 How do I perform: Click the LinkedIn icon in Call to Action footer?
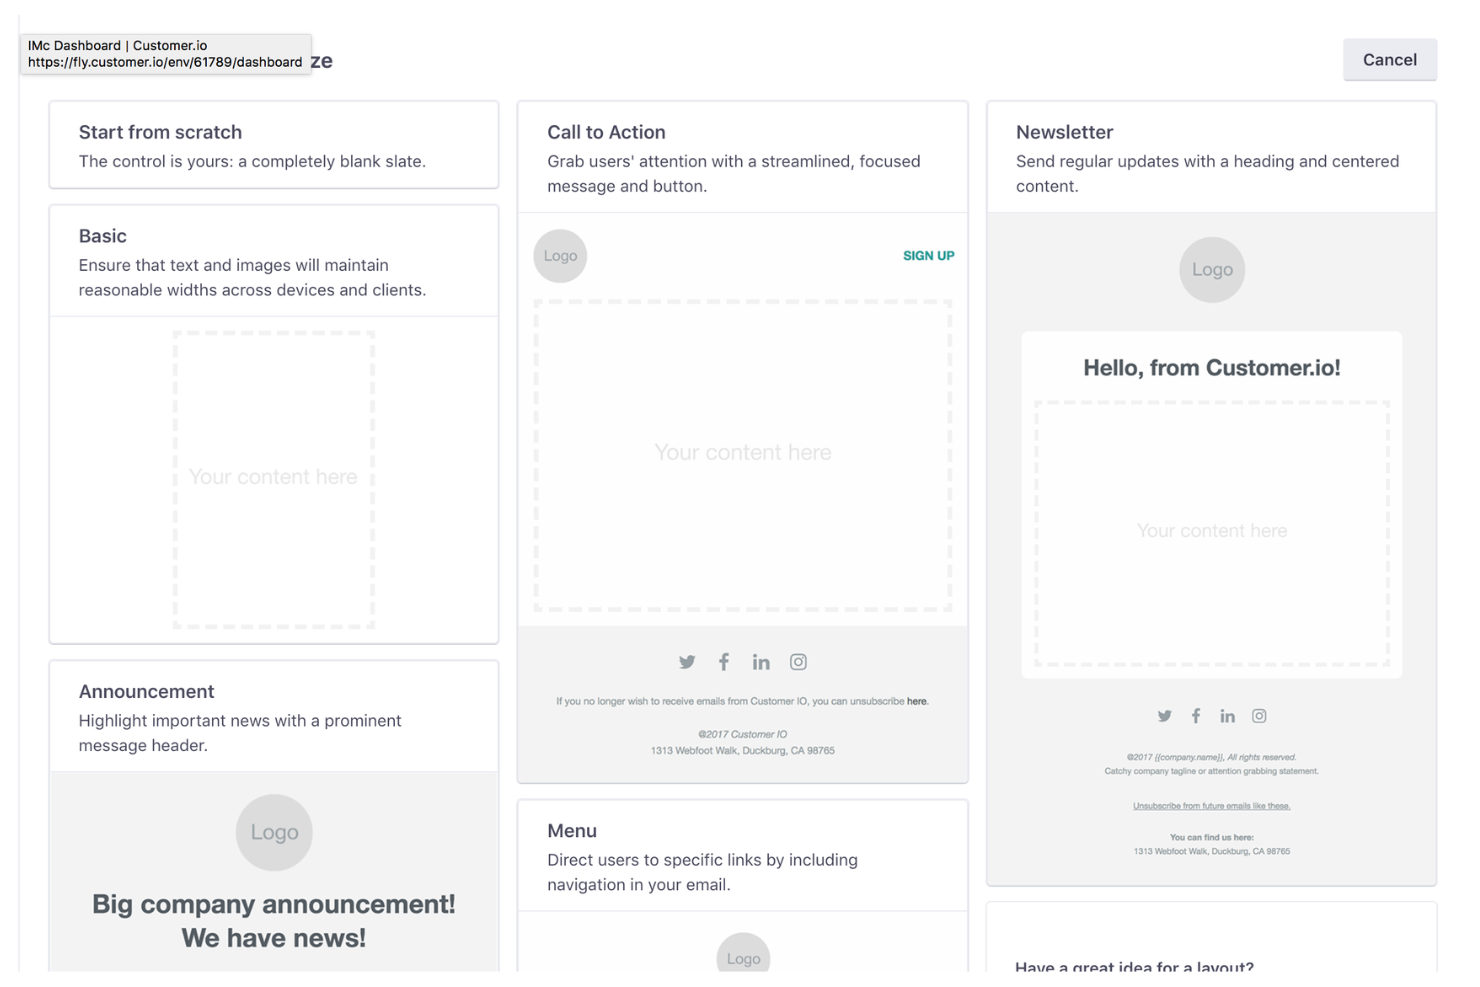761,661
